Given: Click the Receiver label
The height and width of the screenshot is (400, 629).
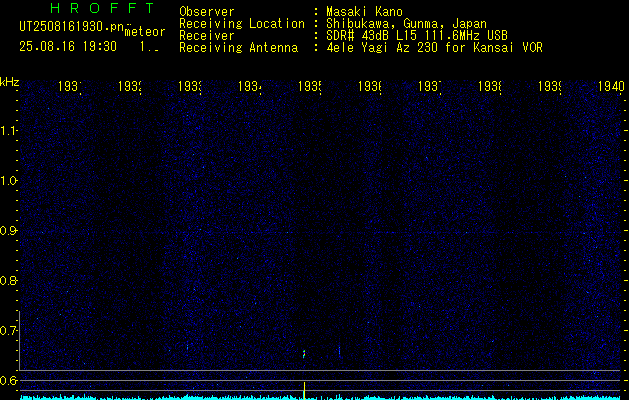Looking at the screenshot, I should pos(207,36).
